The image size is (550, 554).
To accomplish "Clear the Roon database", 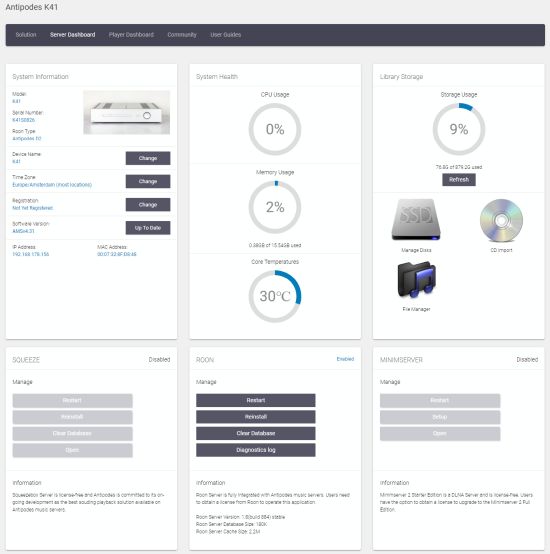I will tap(256, 433).
